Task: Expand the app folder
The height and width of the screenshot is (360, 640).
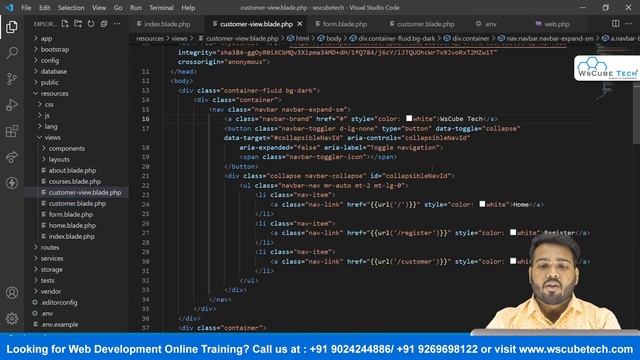Action: click(x=46, y=38)
